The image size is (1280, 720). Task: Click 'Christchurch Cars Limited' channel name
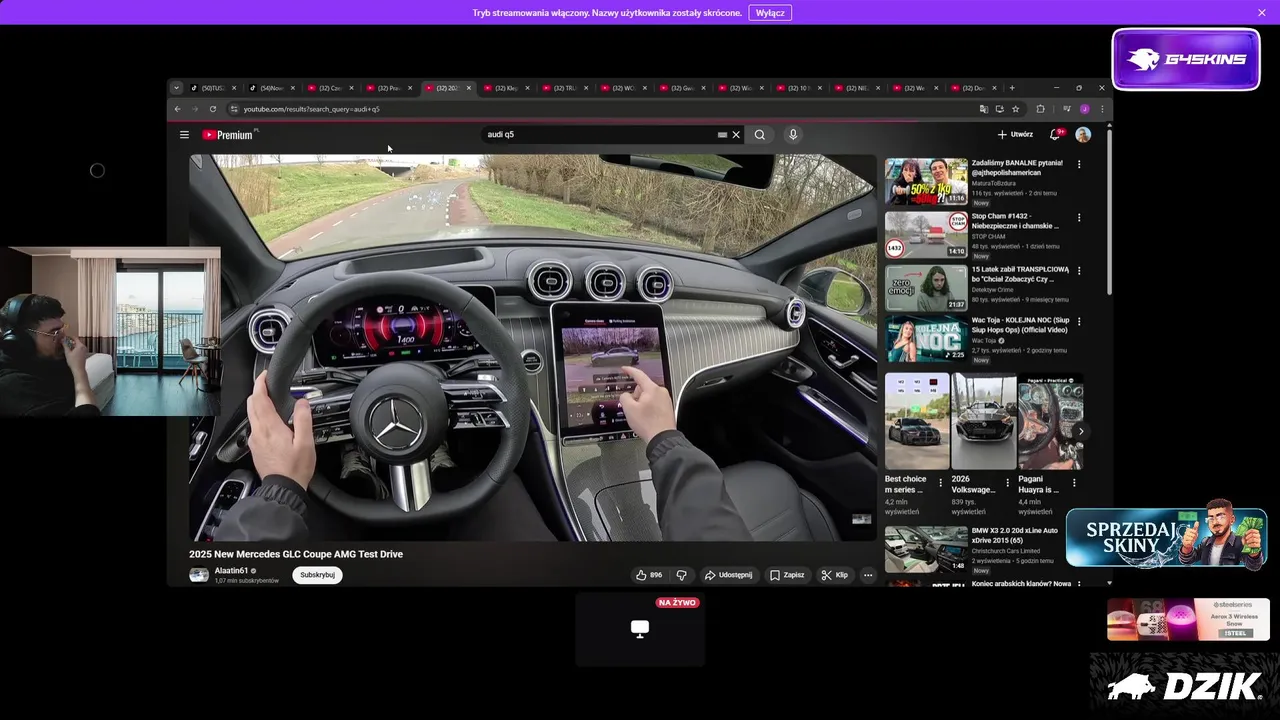coord(1006,551)
